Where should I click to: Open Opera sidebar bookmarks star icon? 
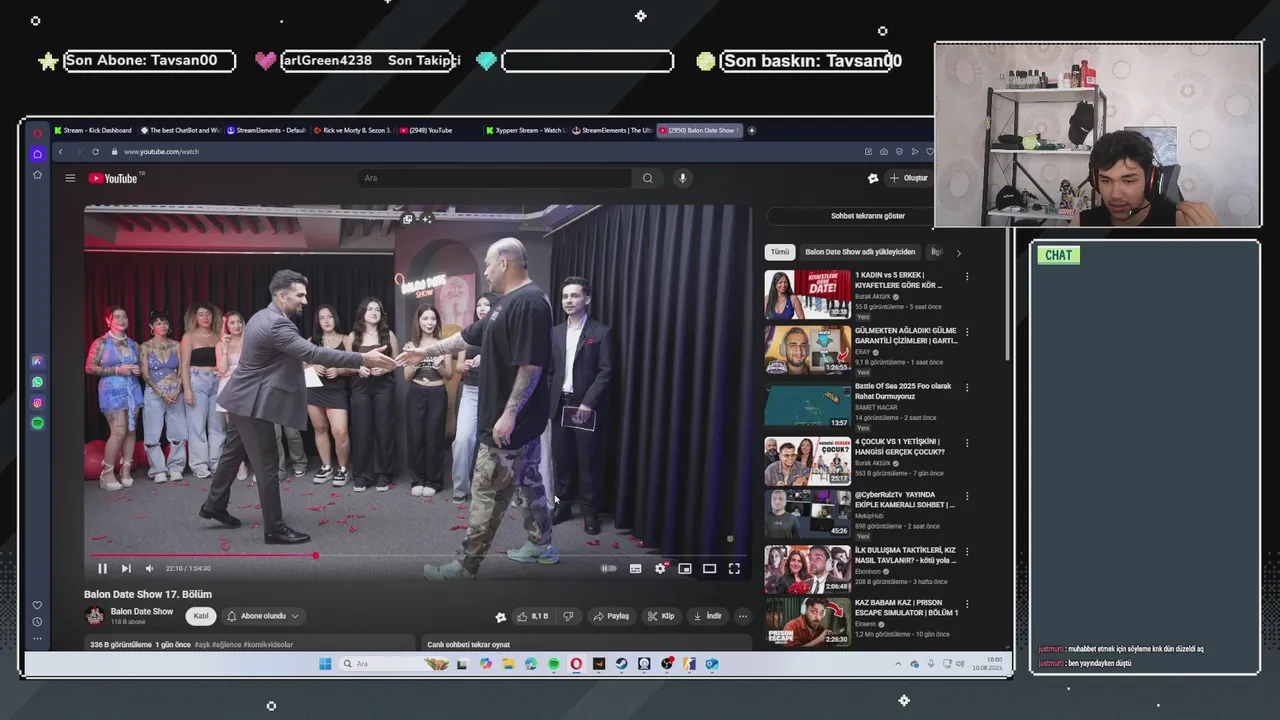(x=37, y=175)
